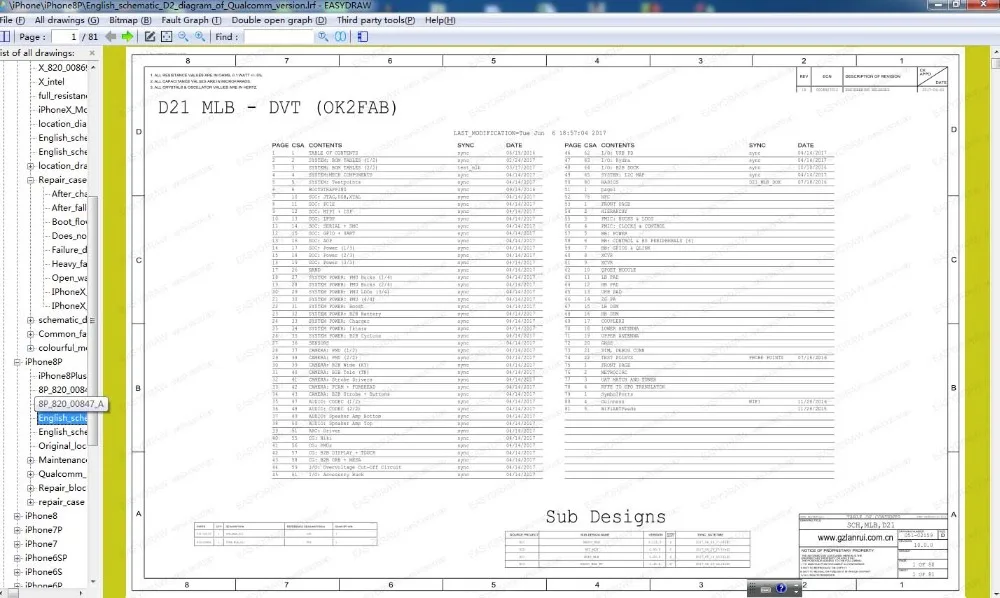Toggle the side panel layout icon
This screenshot has width=1000, height=598.
(4, 36)
